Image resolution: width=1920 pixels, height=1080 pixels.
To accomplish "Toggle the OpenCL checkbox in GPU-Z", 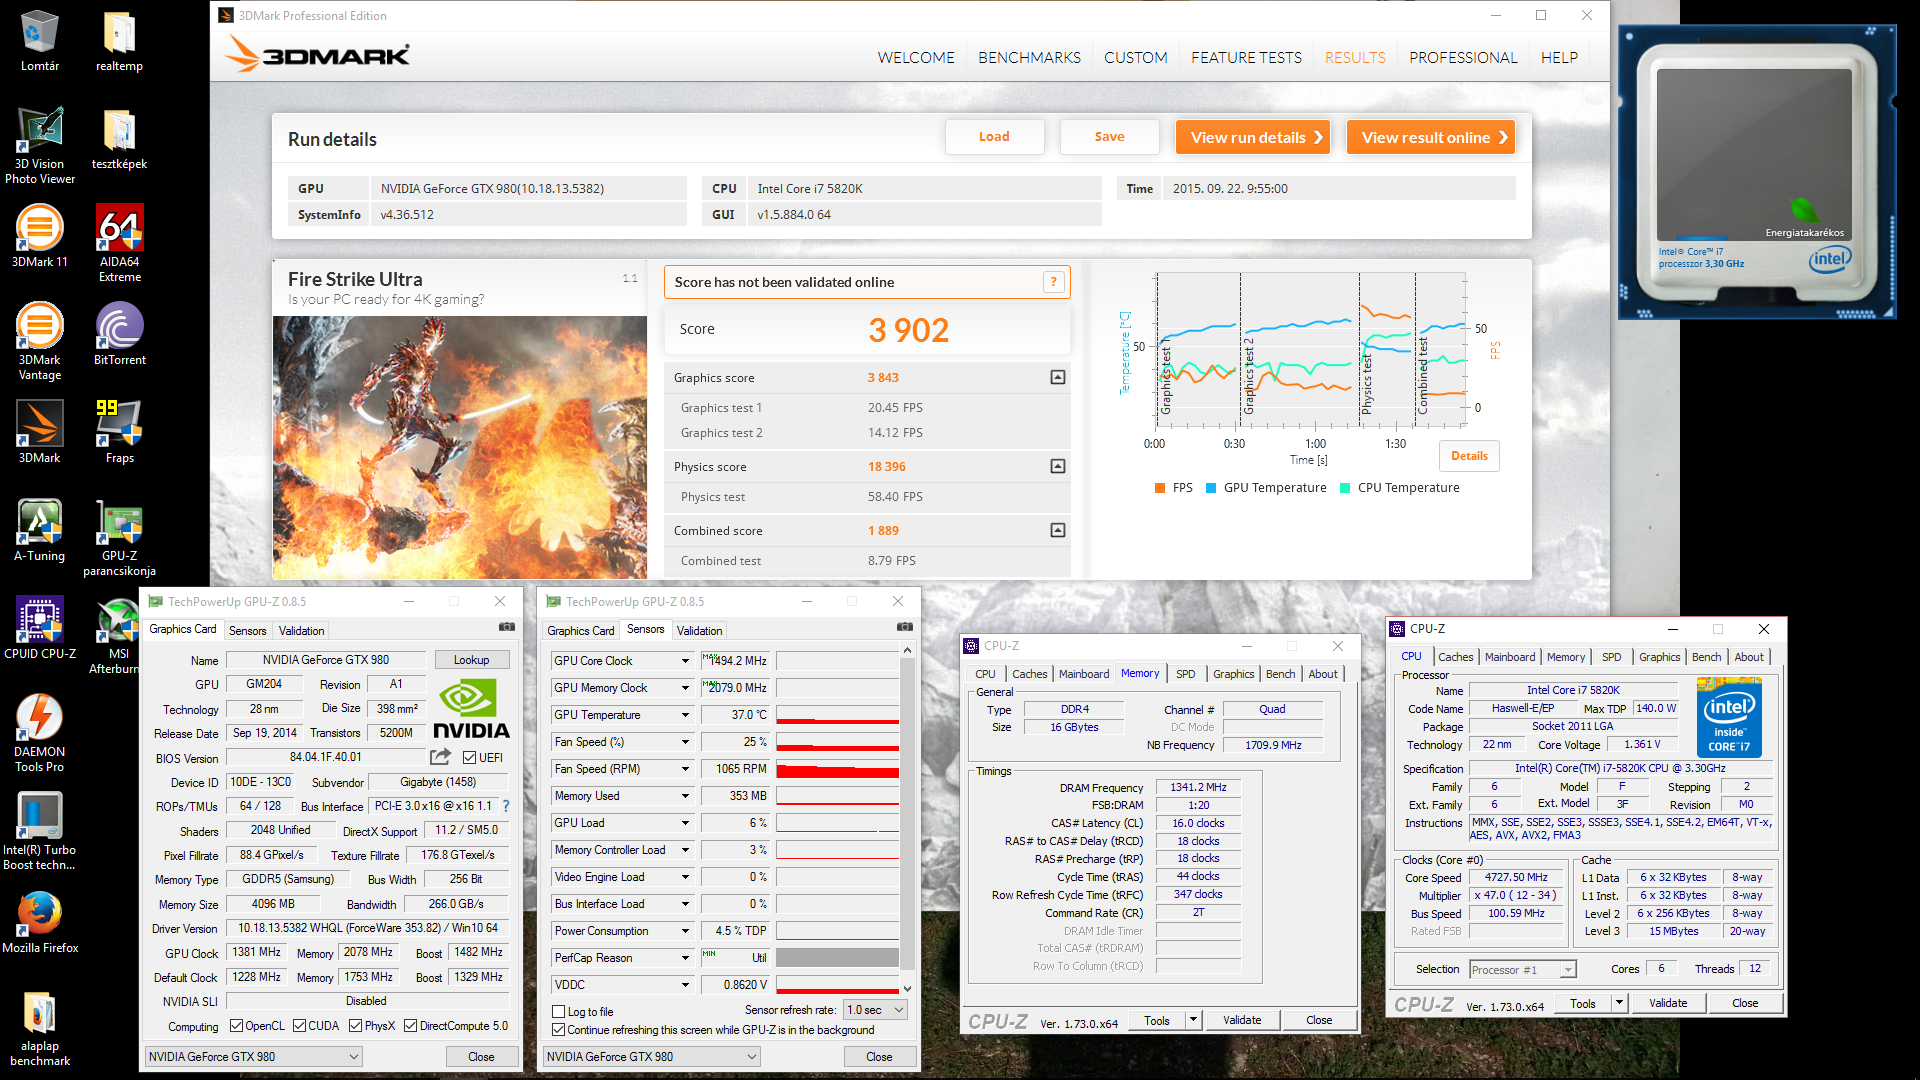I will tap(237, 1026).
